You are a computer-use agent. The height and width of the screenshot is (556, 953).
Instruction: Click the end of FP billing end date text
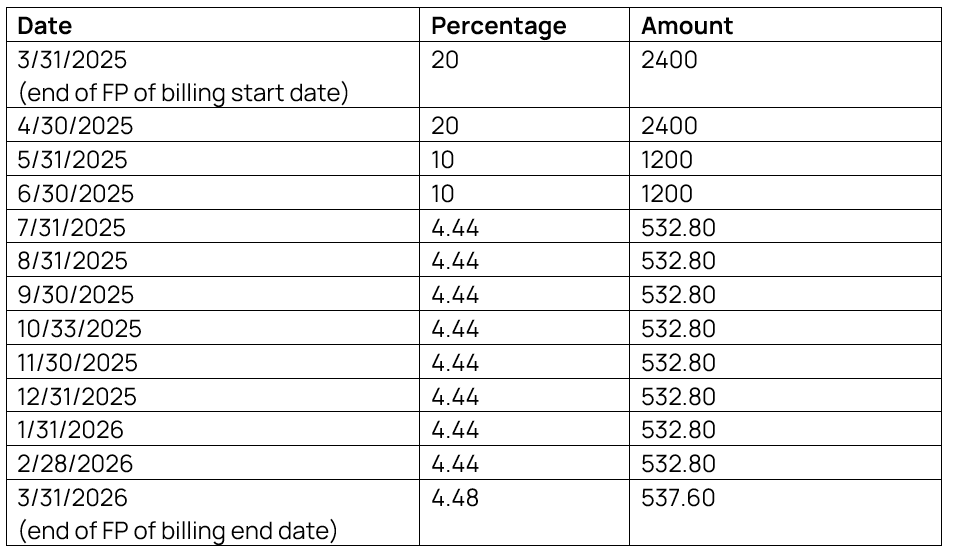[177, 530]
